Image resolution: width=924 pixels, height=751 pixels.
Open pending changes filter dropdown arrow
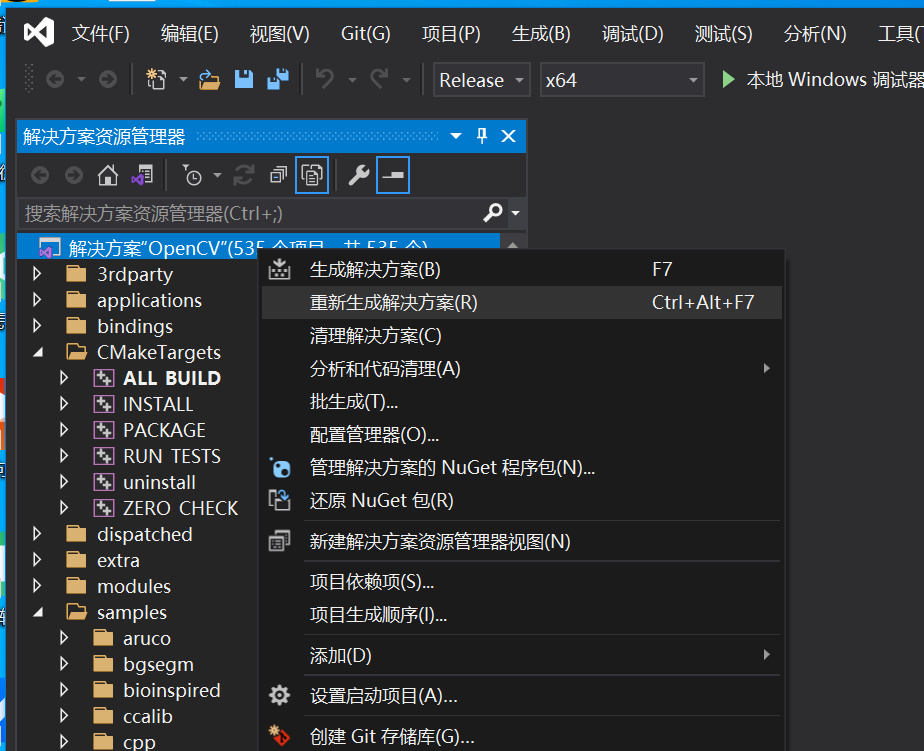(217, 175)
